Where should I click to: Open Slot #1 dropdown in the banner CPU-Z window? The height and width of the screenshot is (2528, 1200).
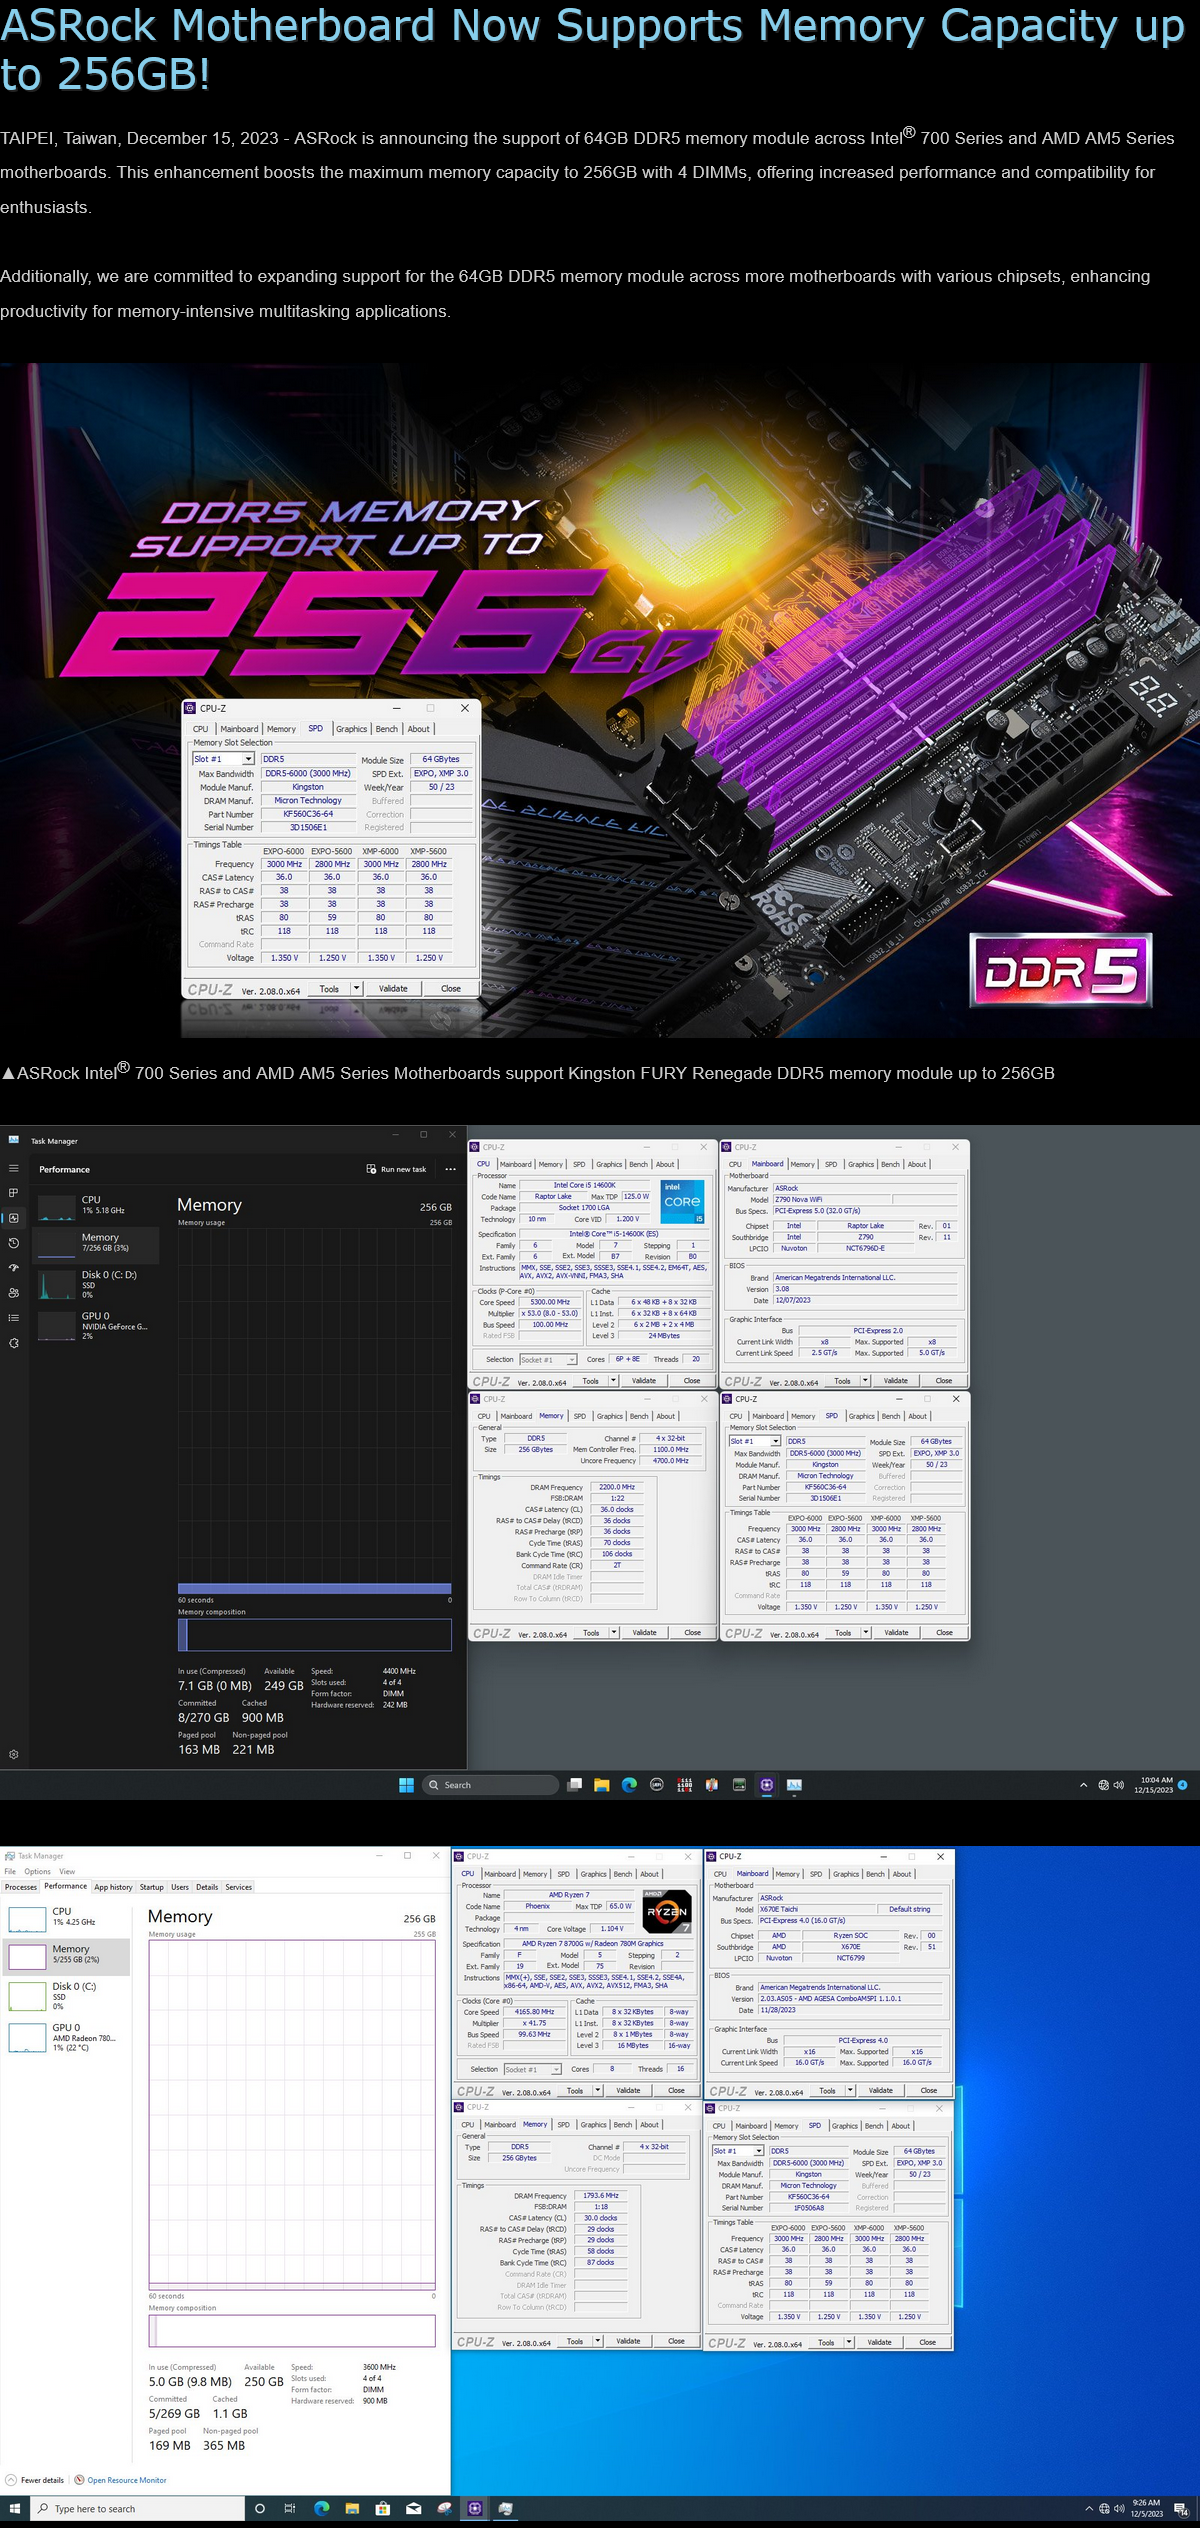(x=223, y=759)
